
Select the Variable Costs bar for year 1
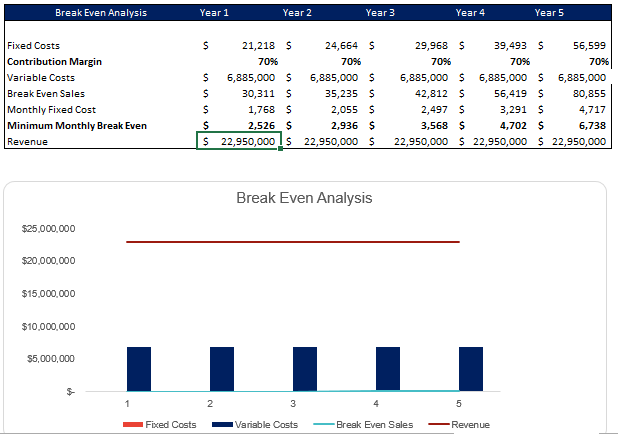click(138, 369)
